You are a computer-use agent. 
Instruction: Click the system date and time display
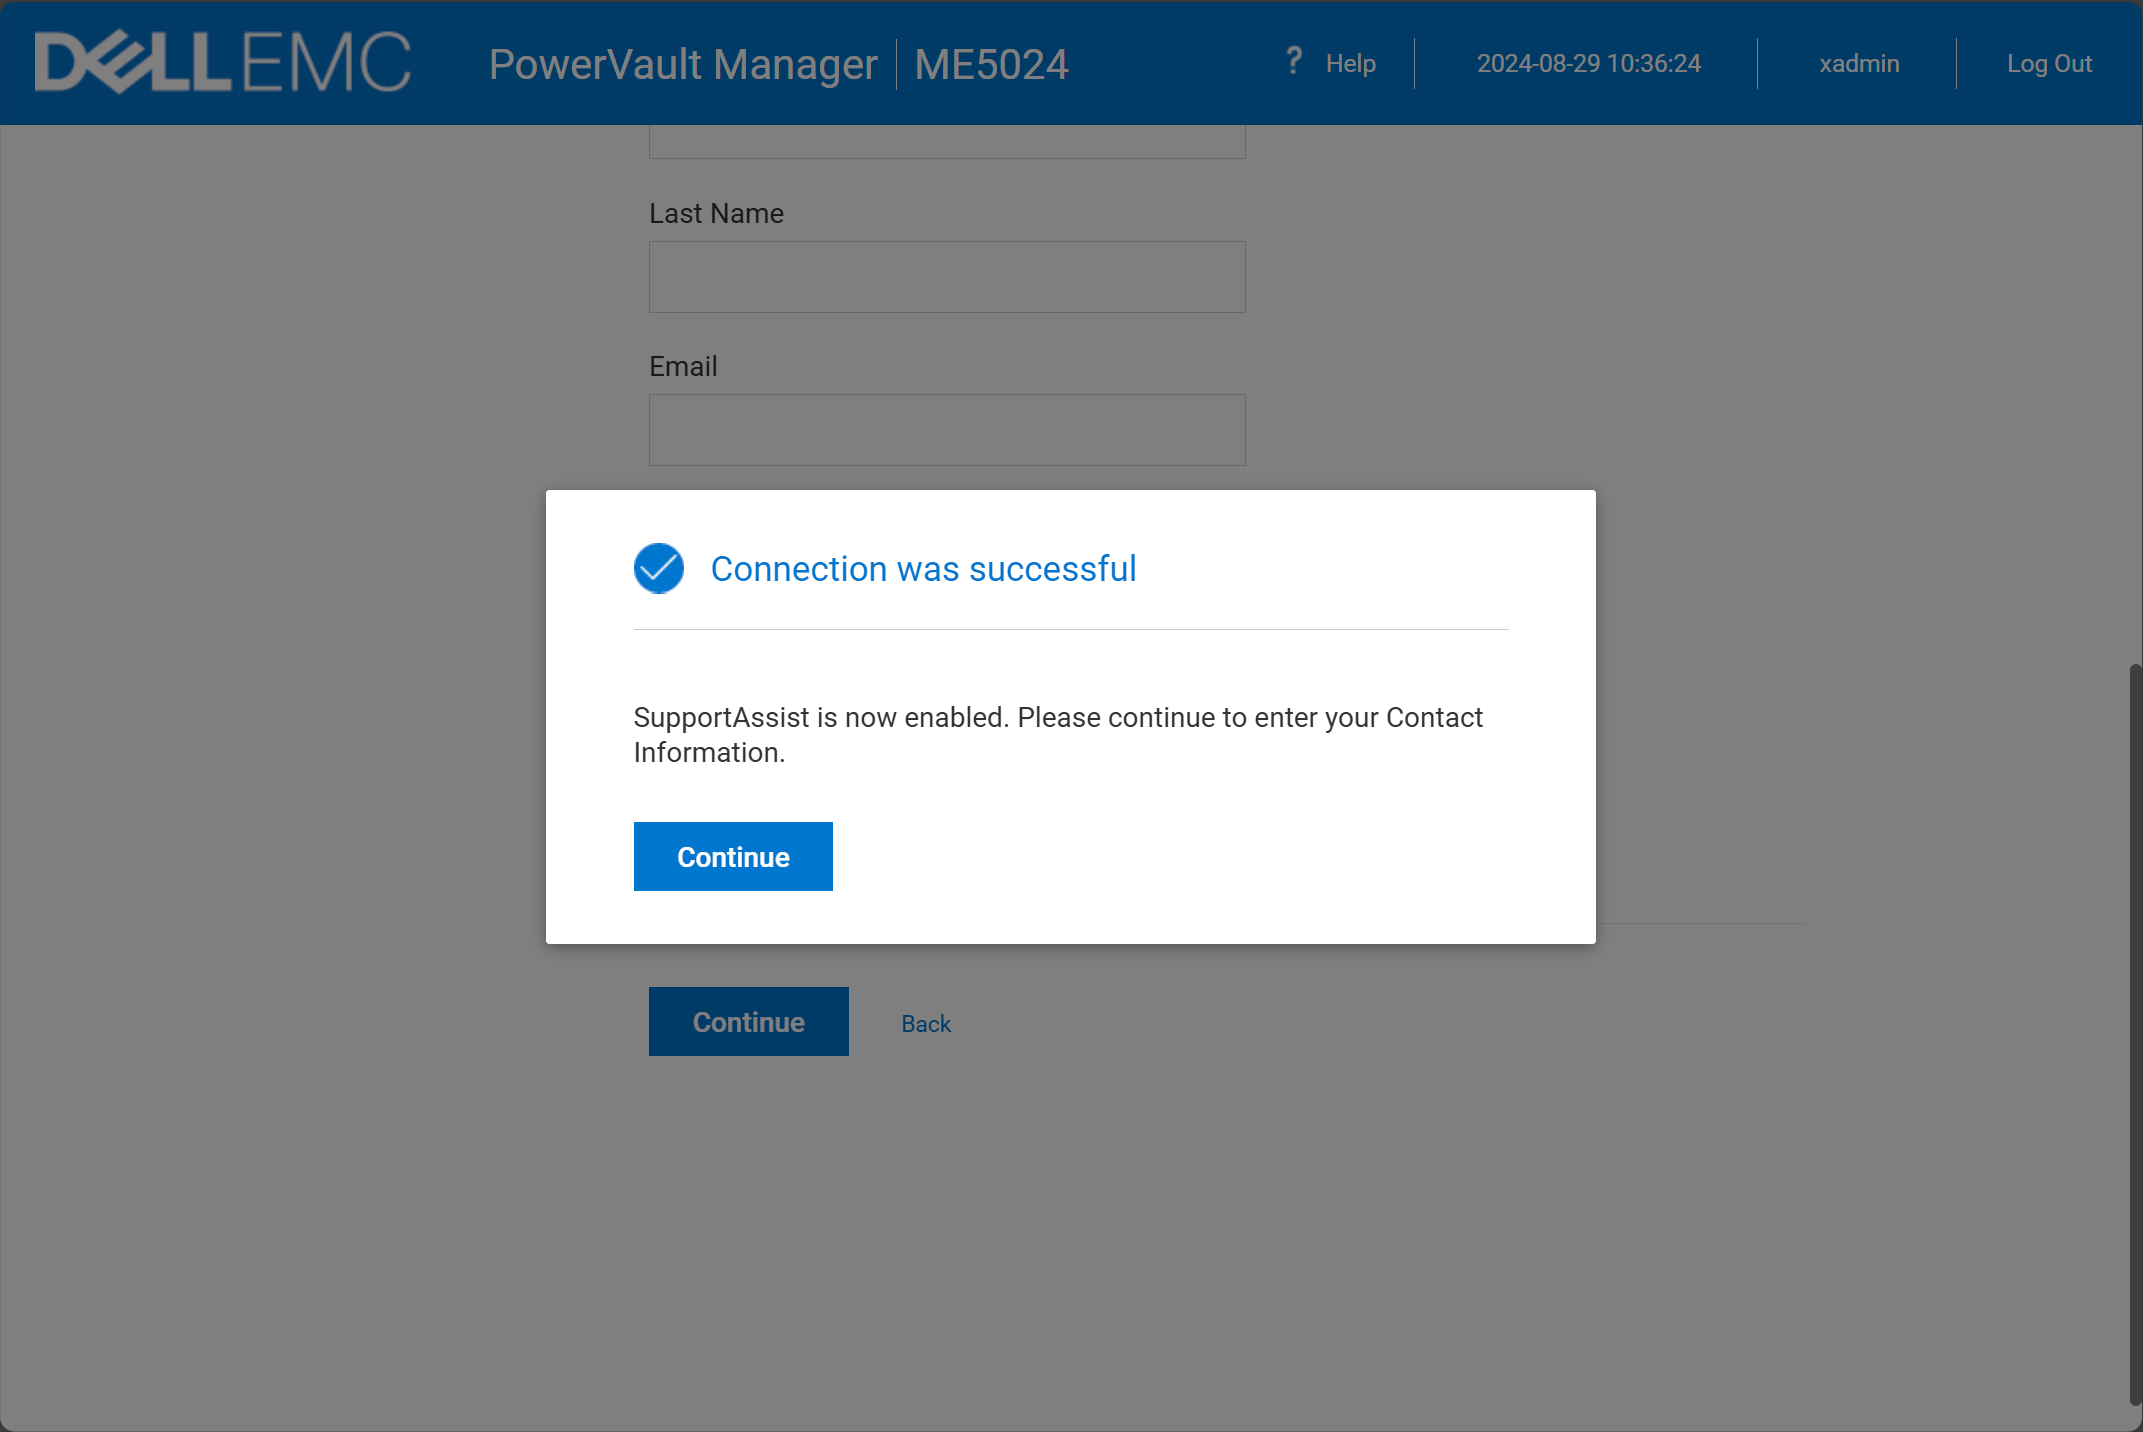pyautogui.click(x=1588, y=64)
